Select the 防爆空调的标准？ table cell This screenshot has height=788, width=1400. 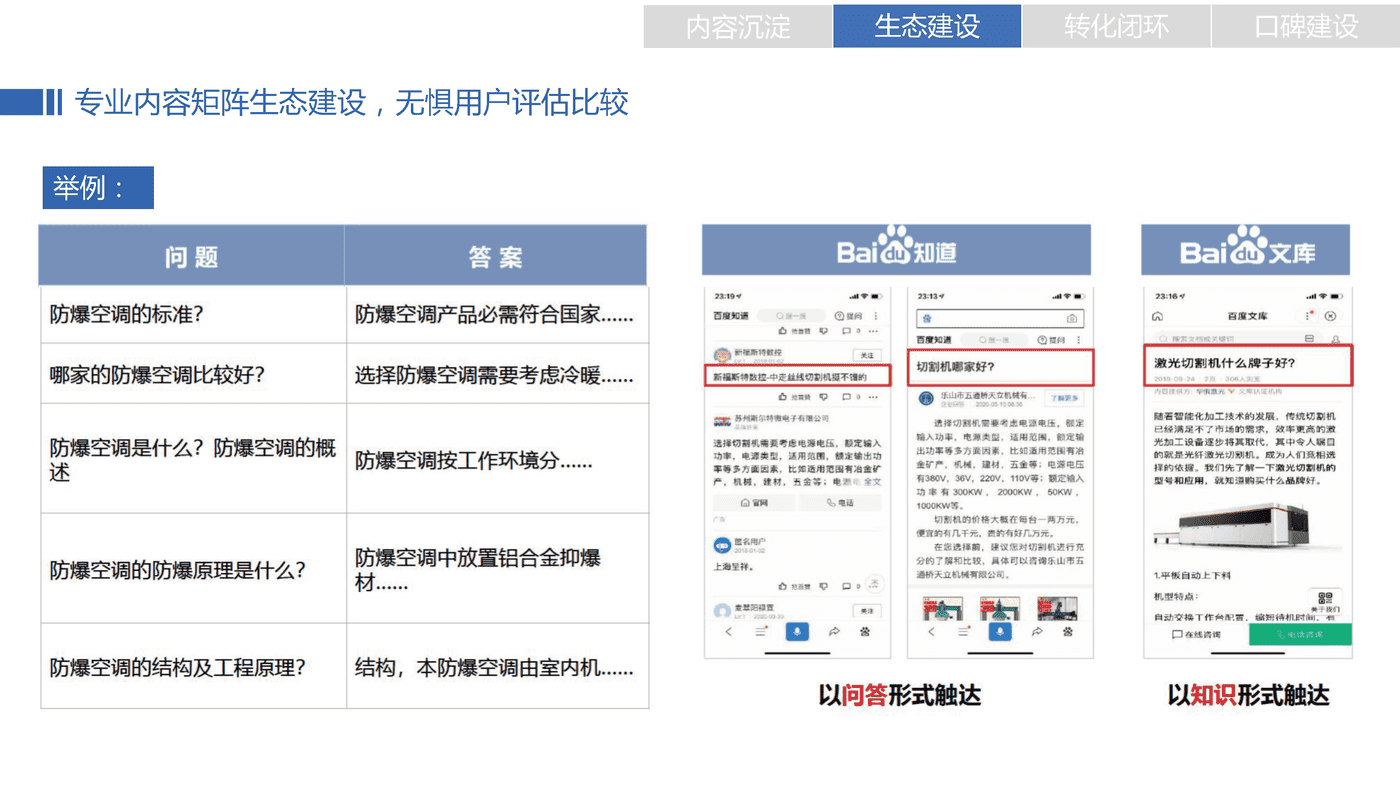click(193, 314)
